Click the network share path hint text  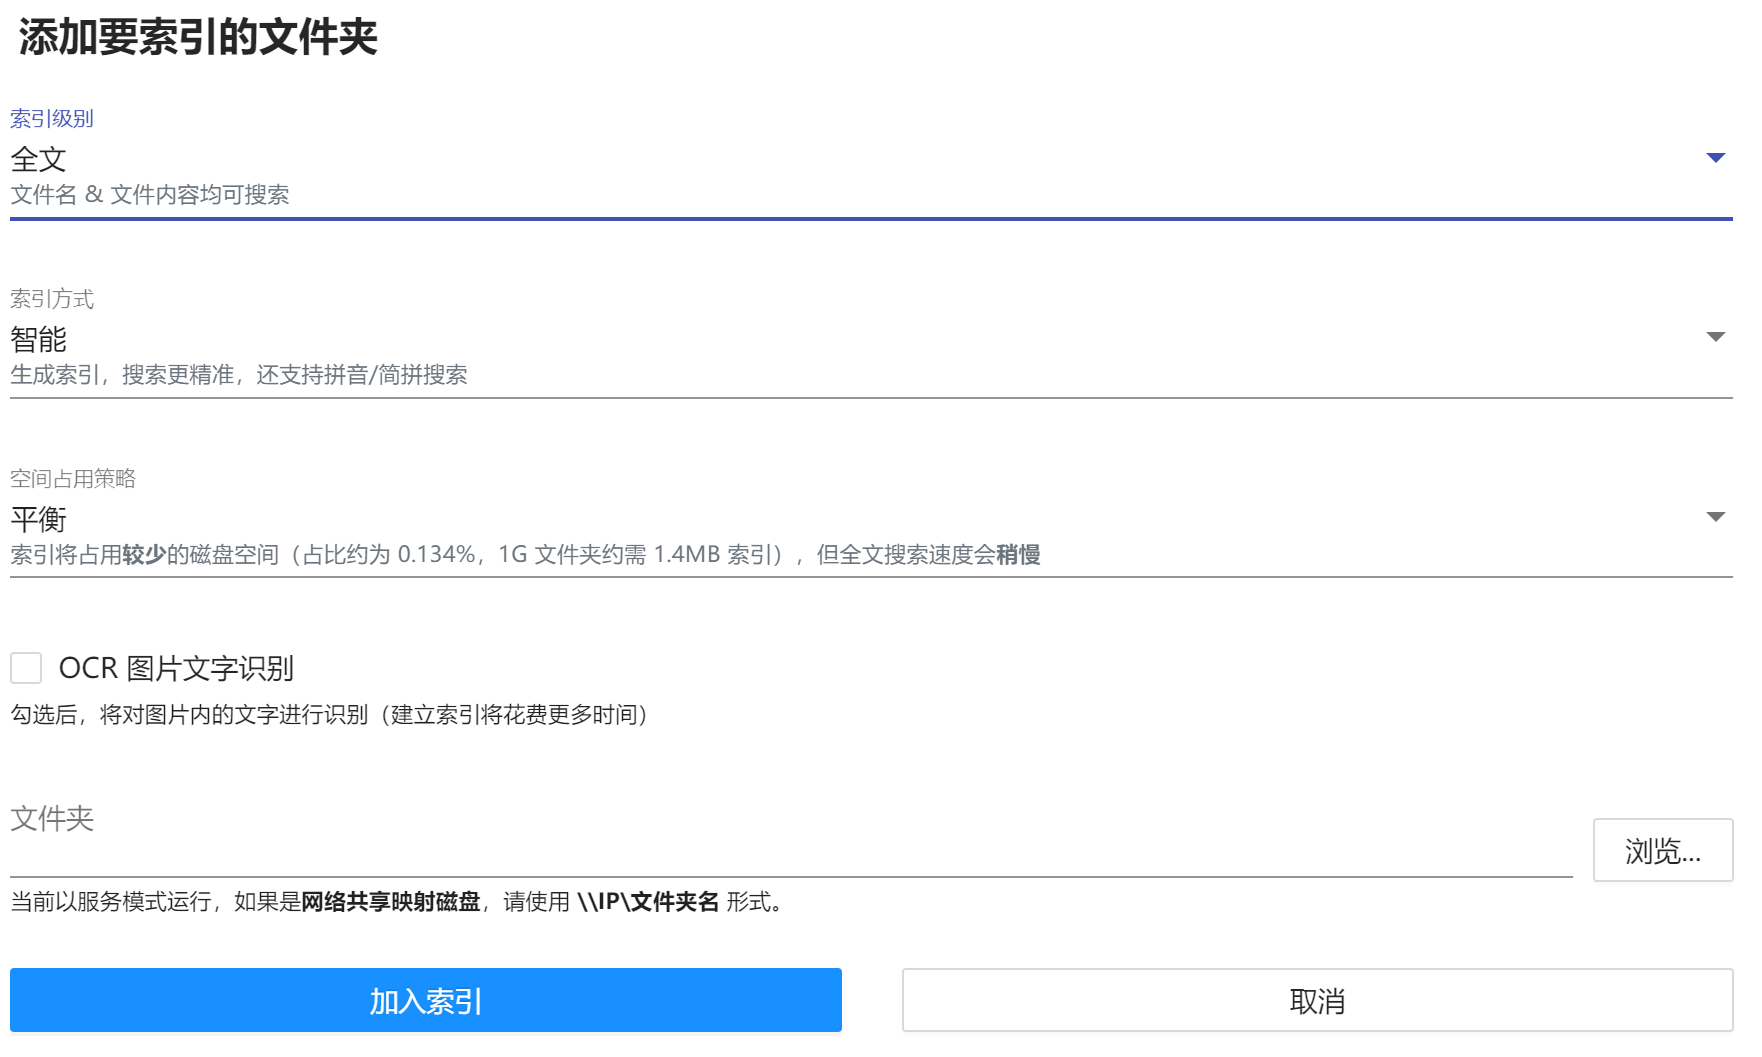tap(396, 902)
